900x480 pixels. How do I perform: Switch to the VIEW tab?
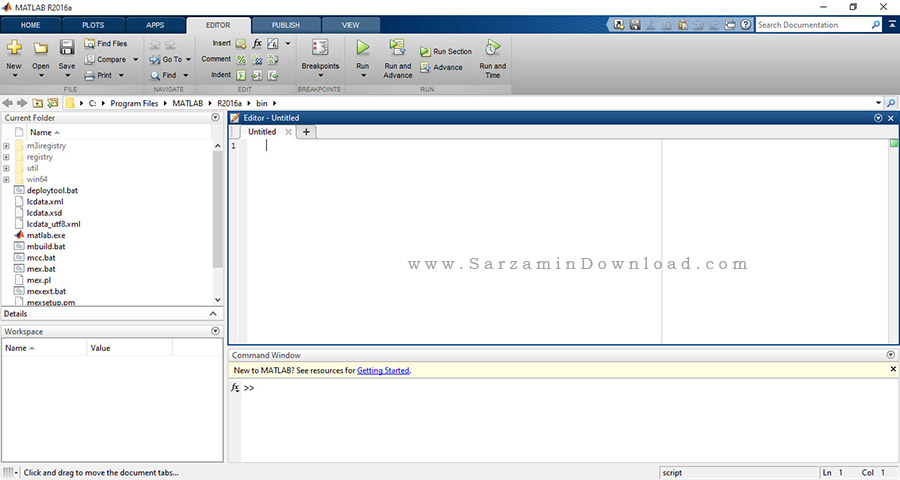click(x=350, y=25)
